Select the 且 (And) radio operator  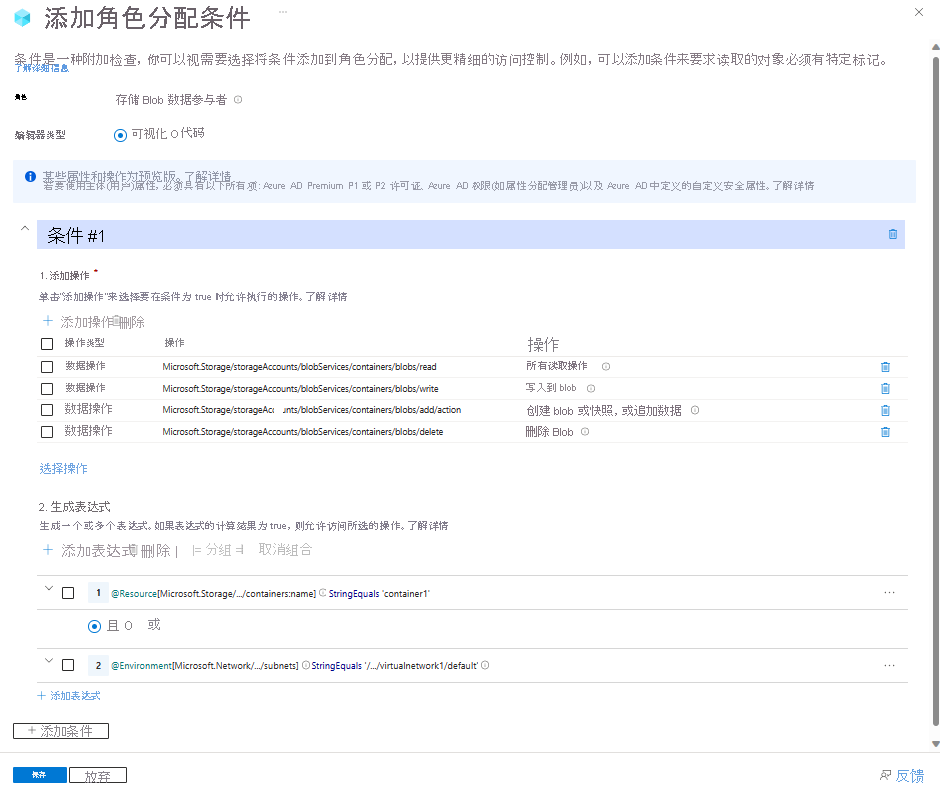pyautogui.click(x=95, y=626)
